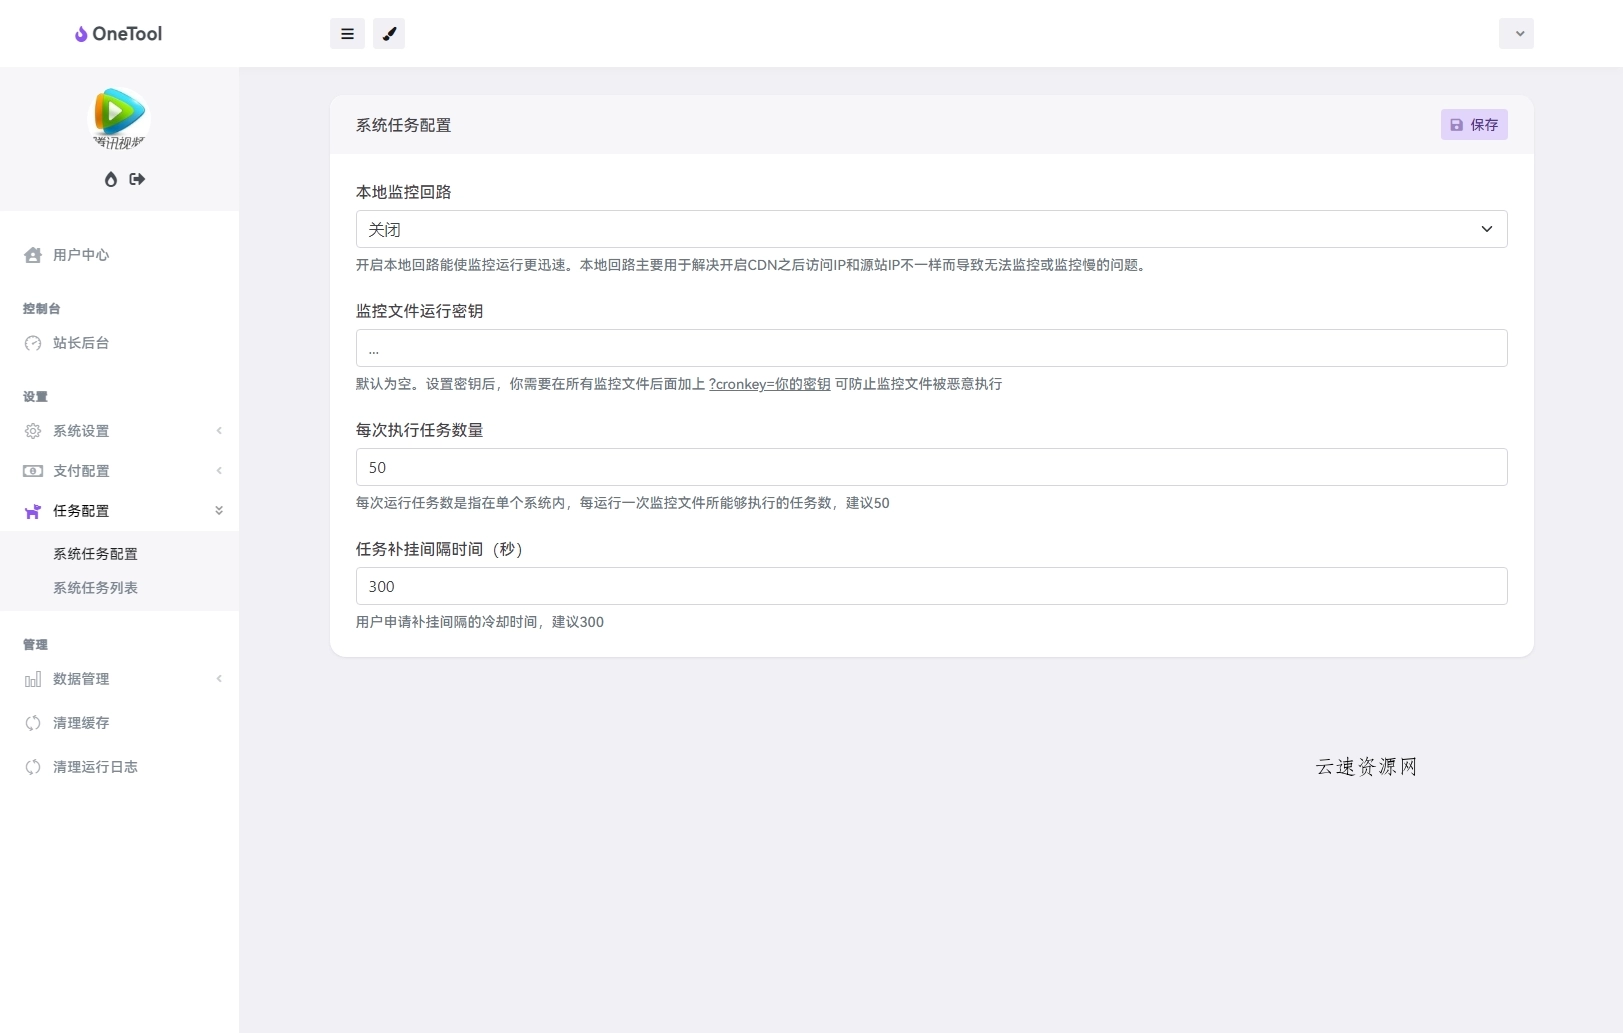Click the 监控文件运行密钥 input field
This screenshot has height=1033, width=1623.
click(930, 347)
